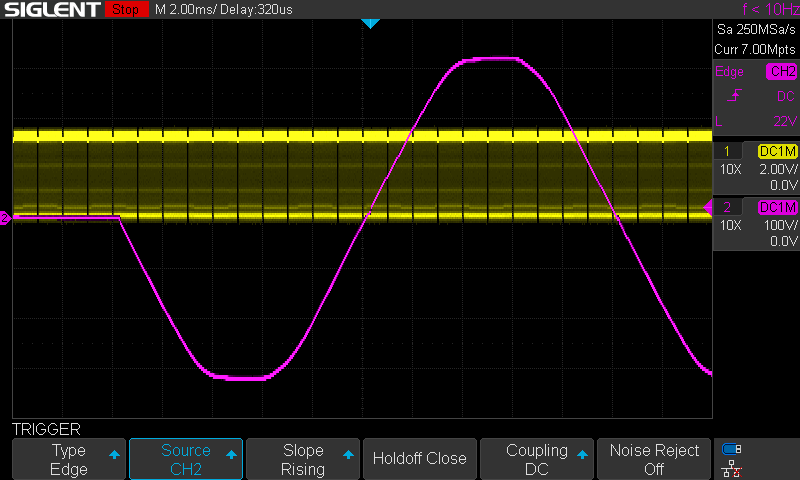Viewport: 800px width, 480px height.
Task: Click the f < 10Hz frequency readout
Action: [x=770, y=9]
